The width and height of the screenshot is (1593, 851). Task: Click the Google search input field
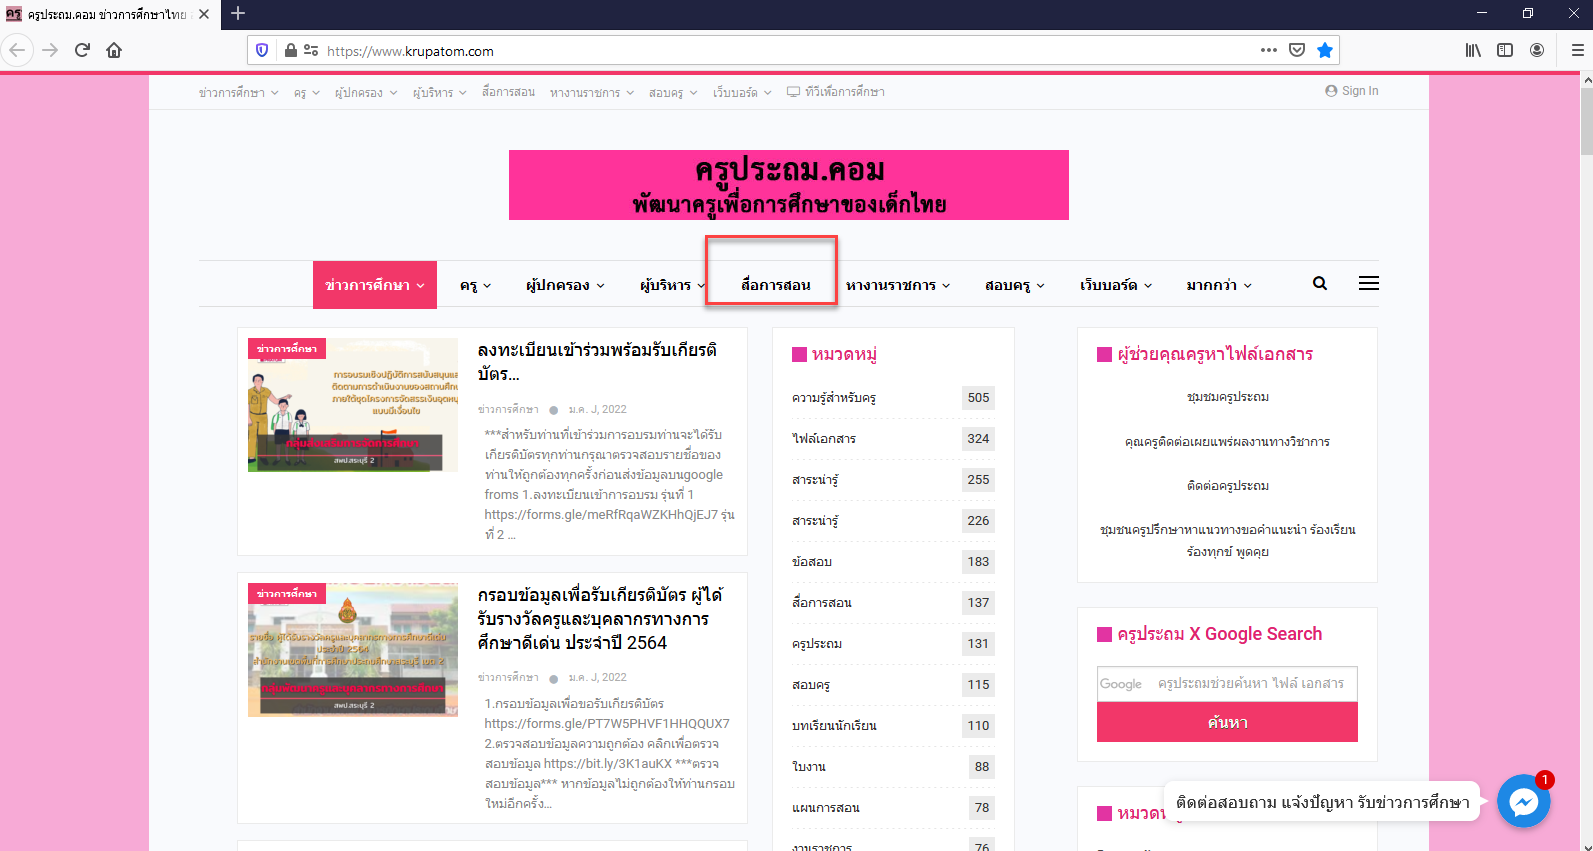click(x=1227, y=684)
